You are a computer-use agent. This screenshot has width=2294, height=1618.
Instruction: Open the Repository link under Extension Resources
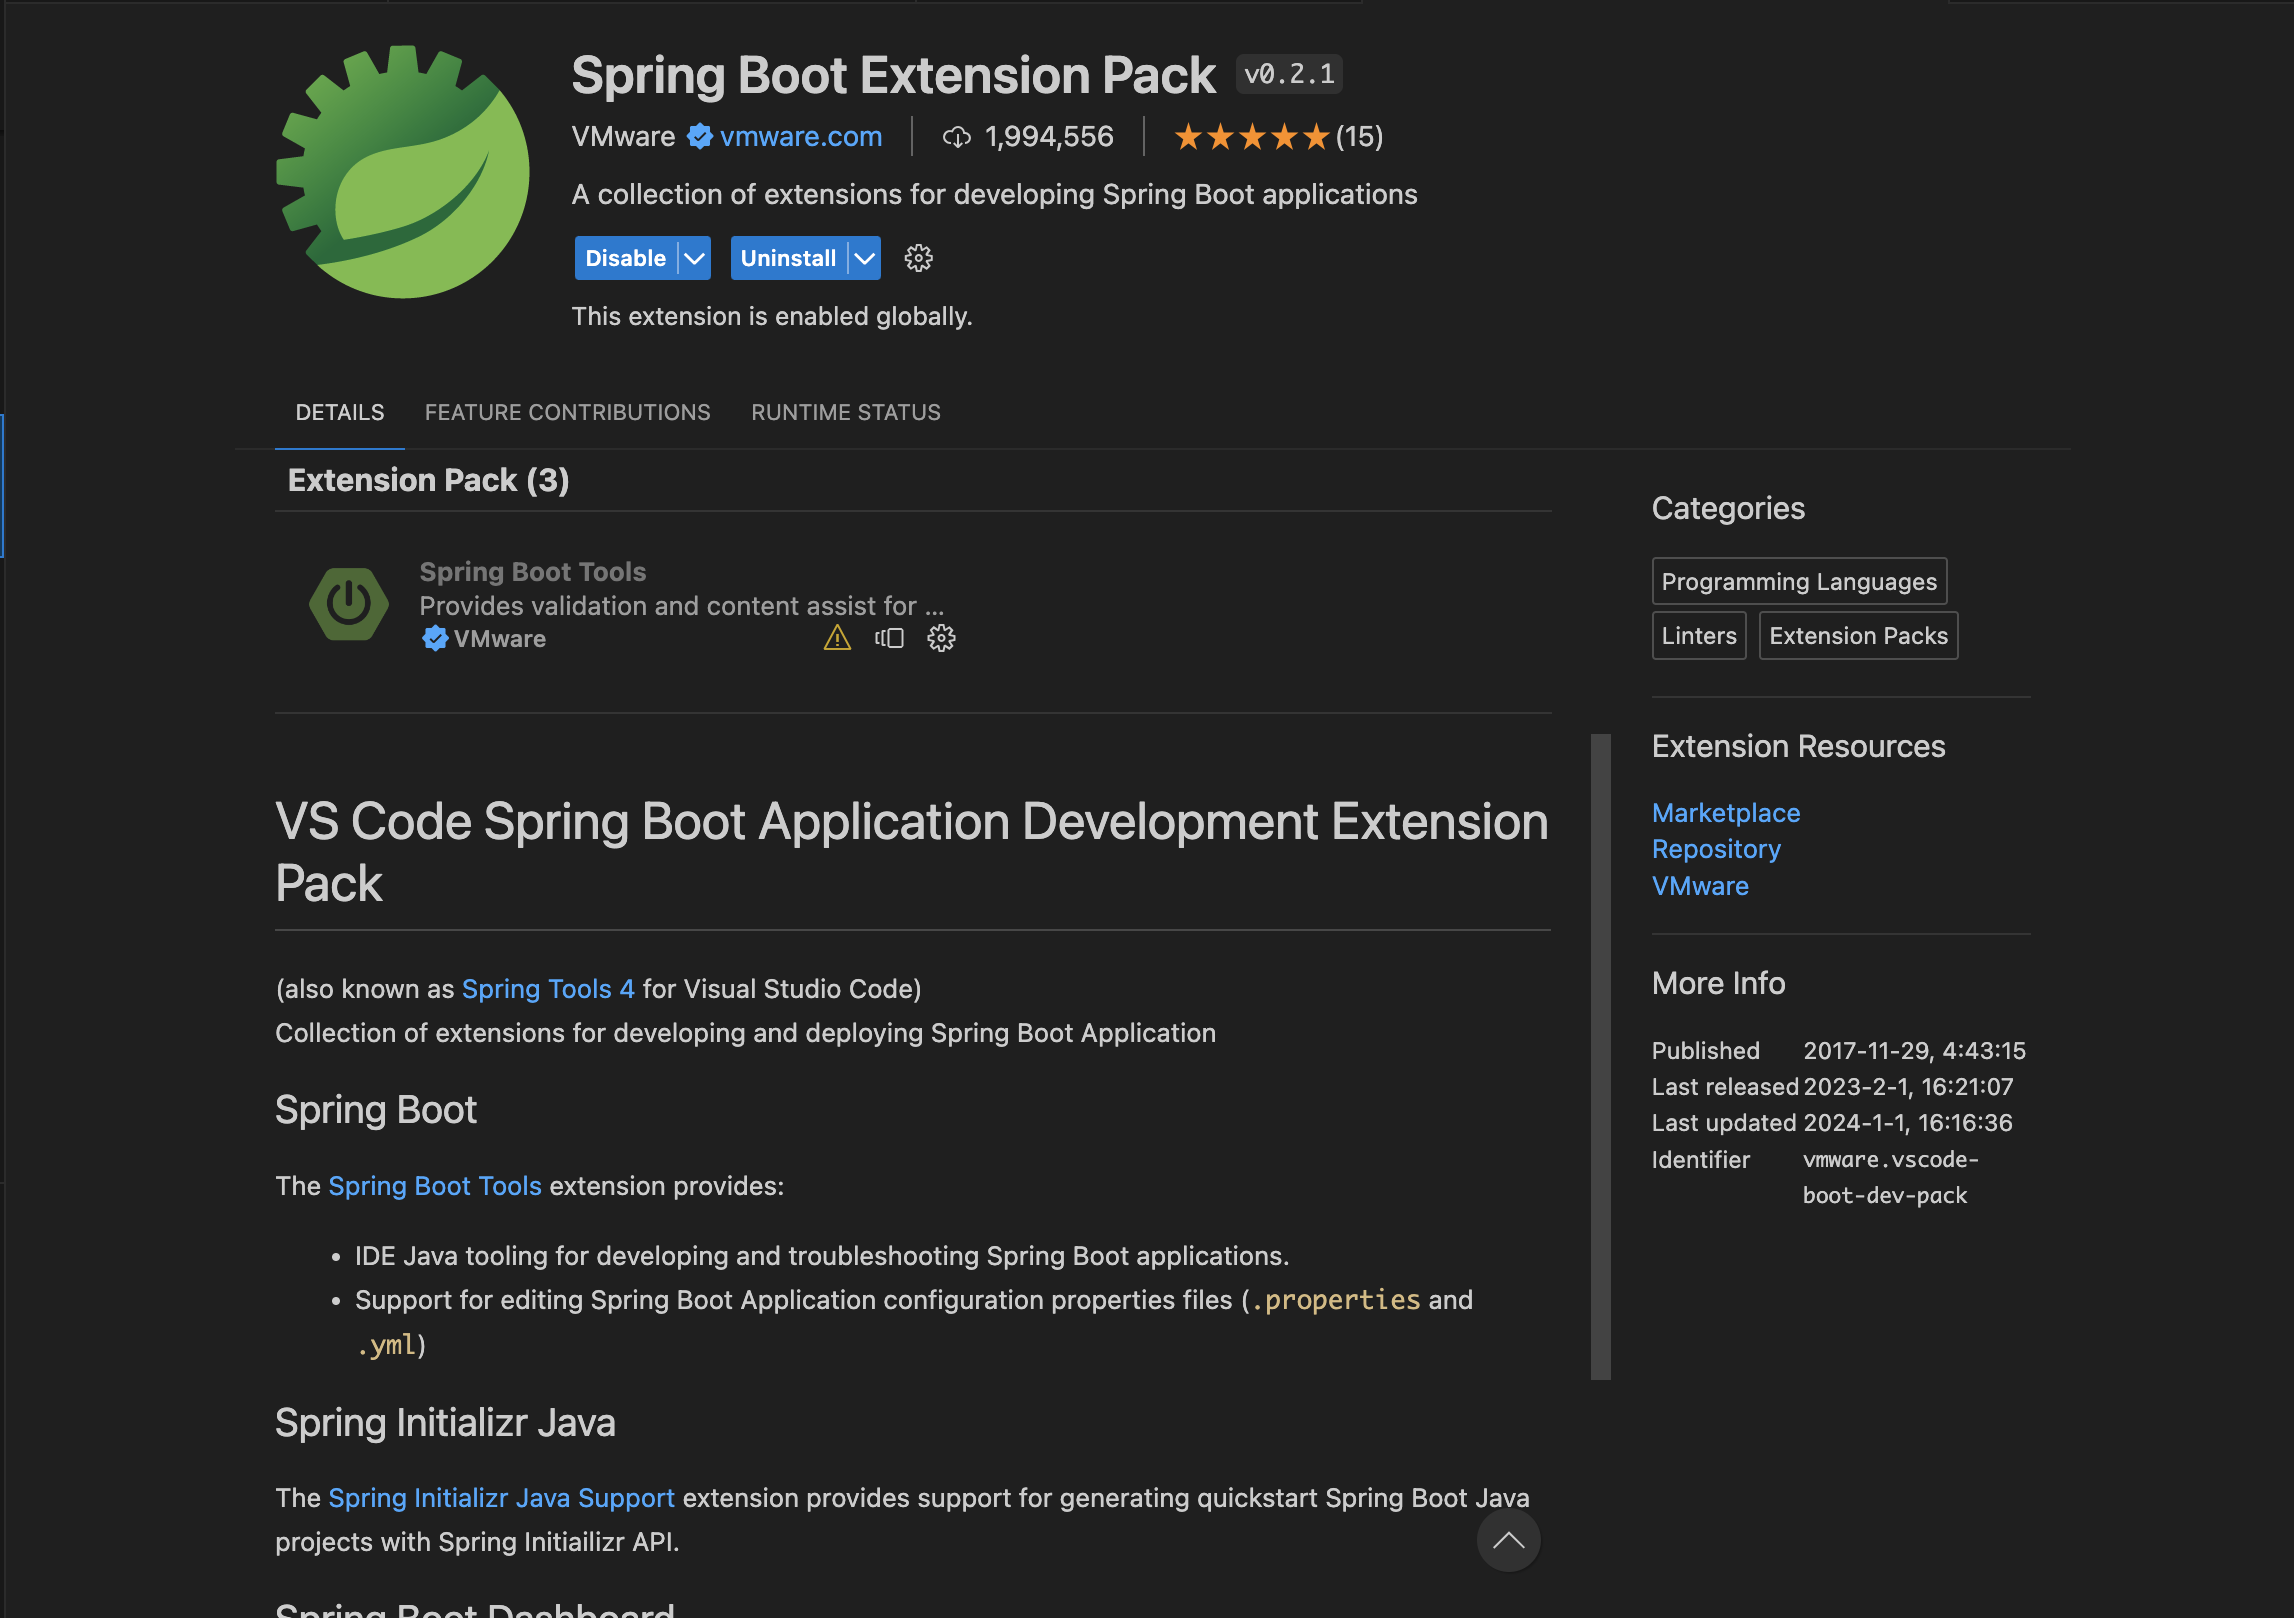point(1716,849)
